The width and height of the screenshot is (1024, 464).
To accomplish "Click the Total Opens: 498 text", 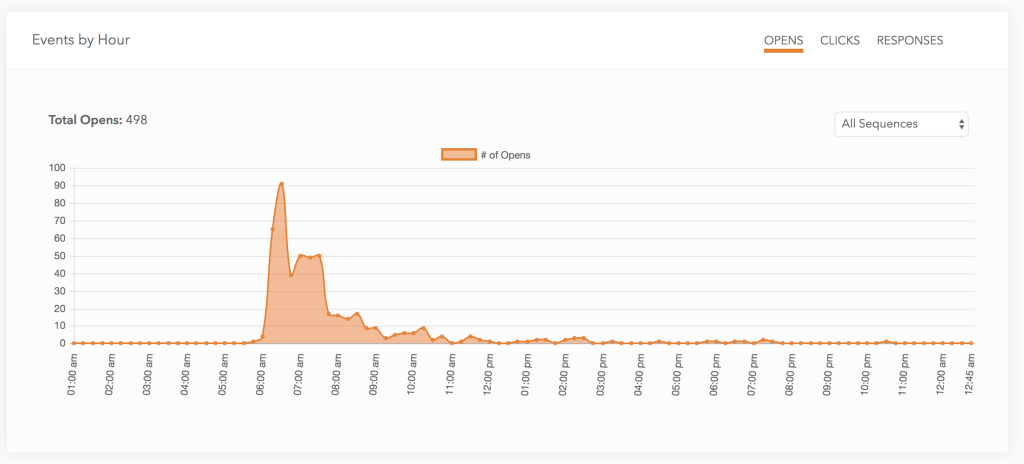I will (x=98, y=120).
